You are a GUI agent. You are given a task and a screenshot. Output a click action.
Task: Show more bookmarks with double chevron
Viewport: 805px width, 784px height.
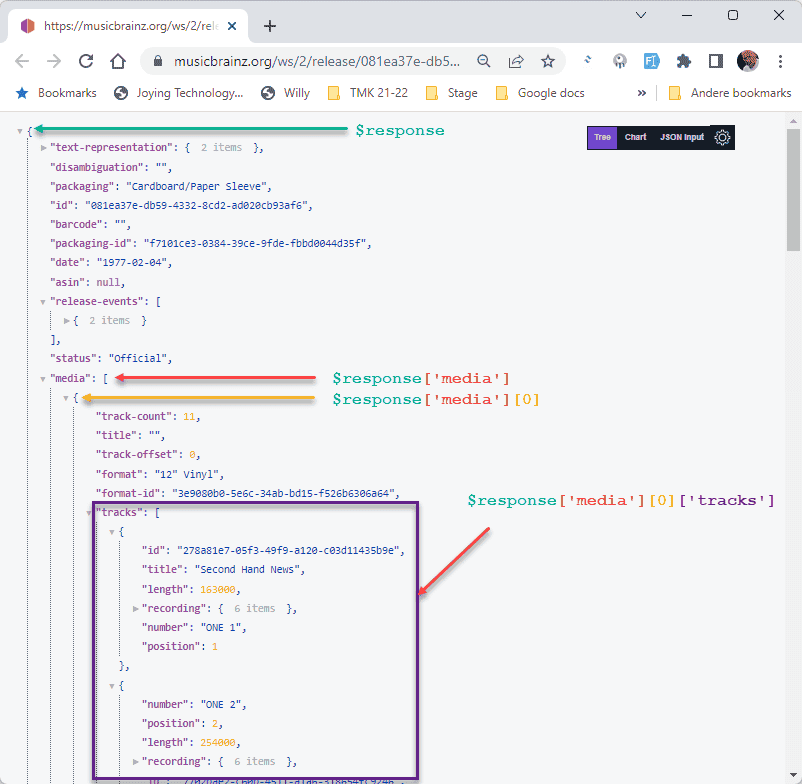coord(641,93)
